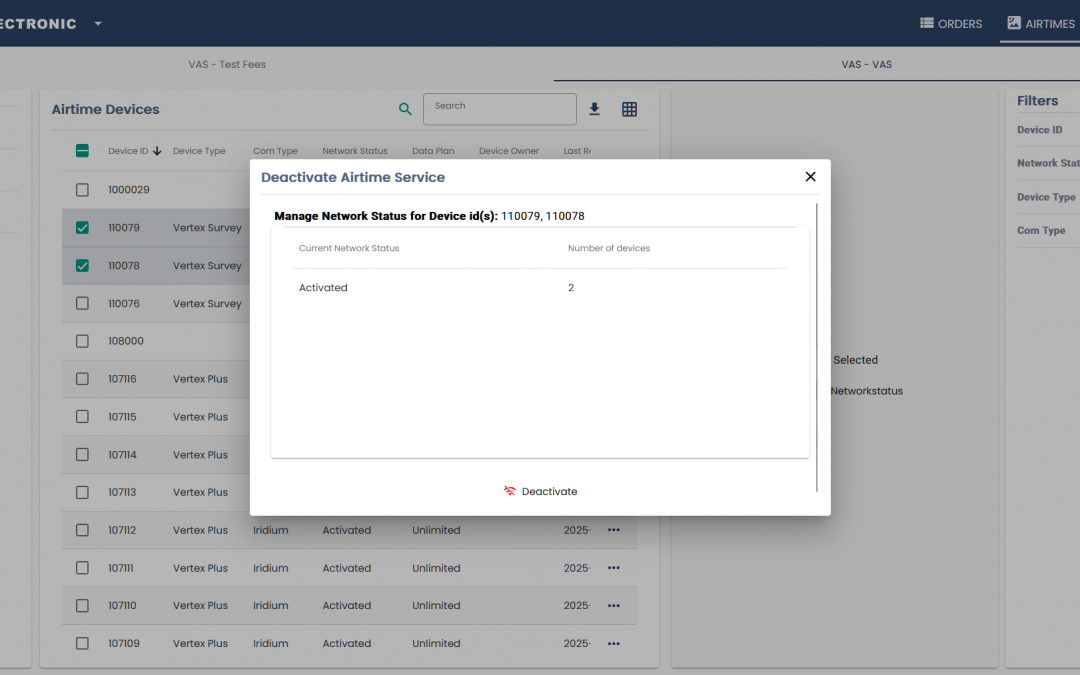Open the three-dot menu for device 107112
This screenshot has height=675, width=1080.
[613, 530]
